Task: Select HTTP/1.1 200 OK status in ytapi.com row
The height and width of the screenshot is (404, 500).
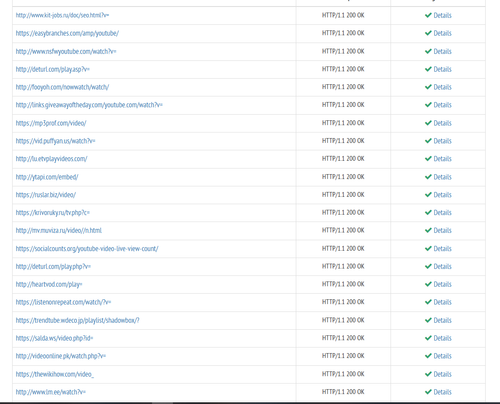Action: (x=343, y=177)
